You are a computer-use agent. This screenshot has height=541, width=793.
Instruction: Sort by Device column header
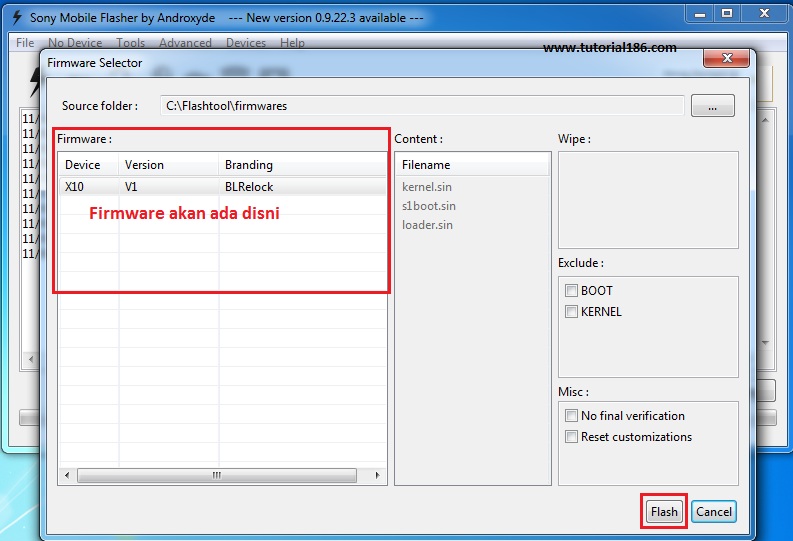pyautogui.click(x=89, y=165)
